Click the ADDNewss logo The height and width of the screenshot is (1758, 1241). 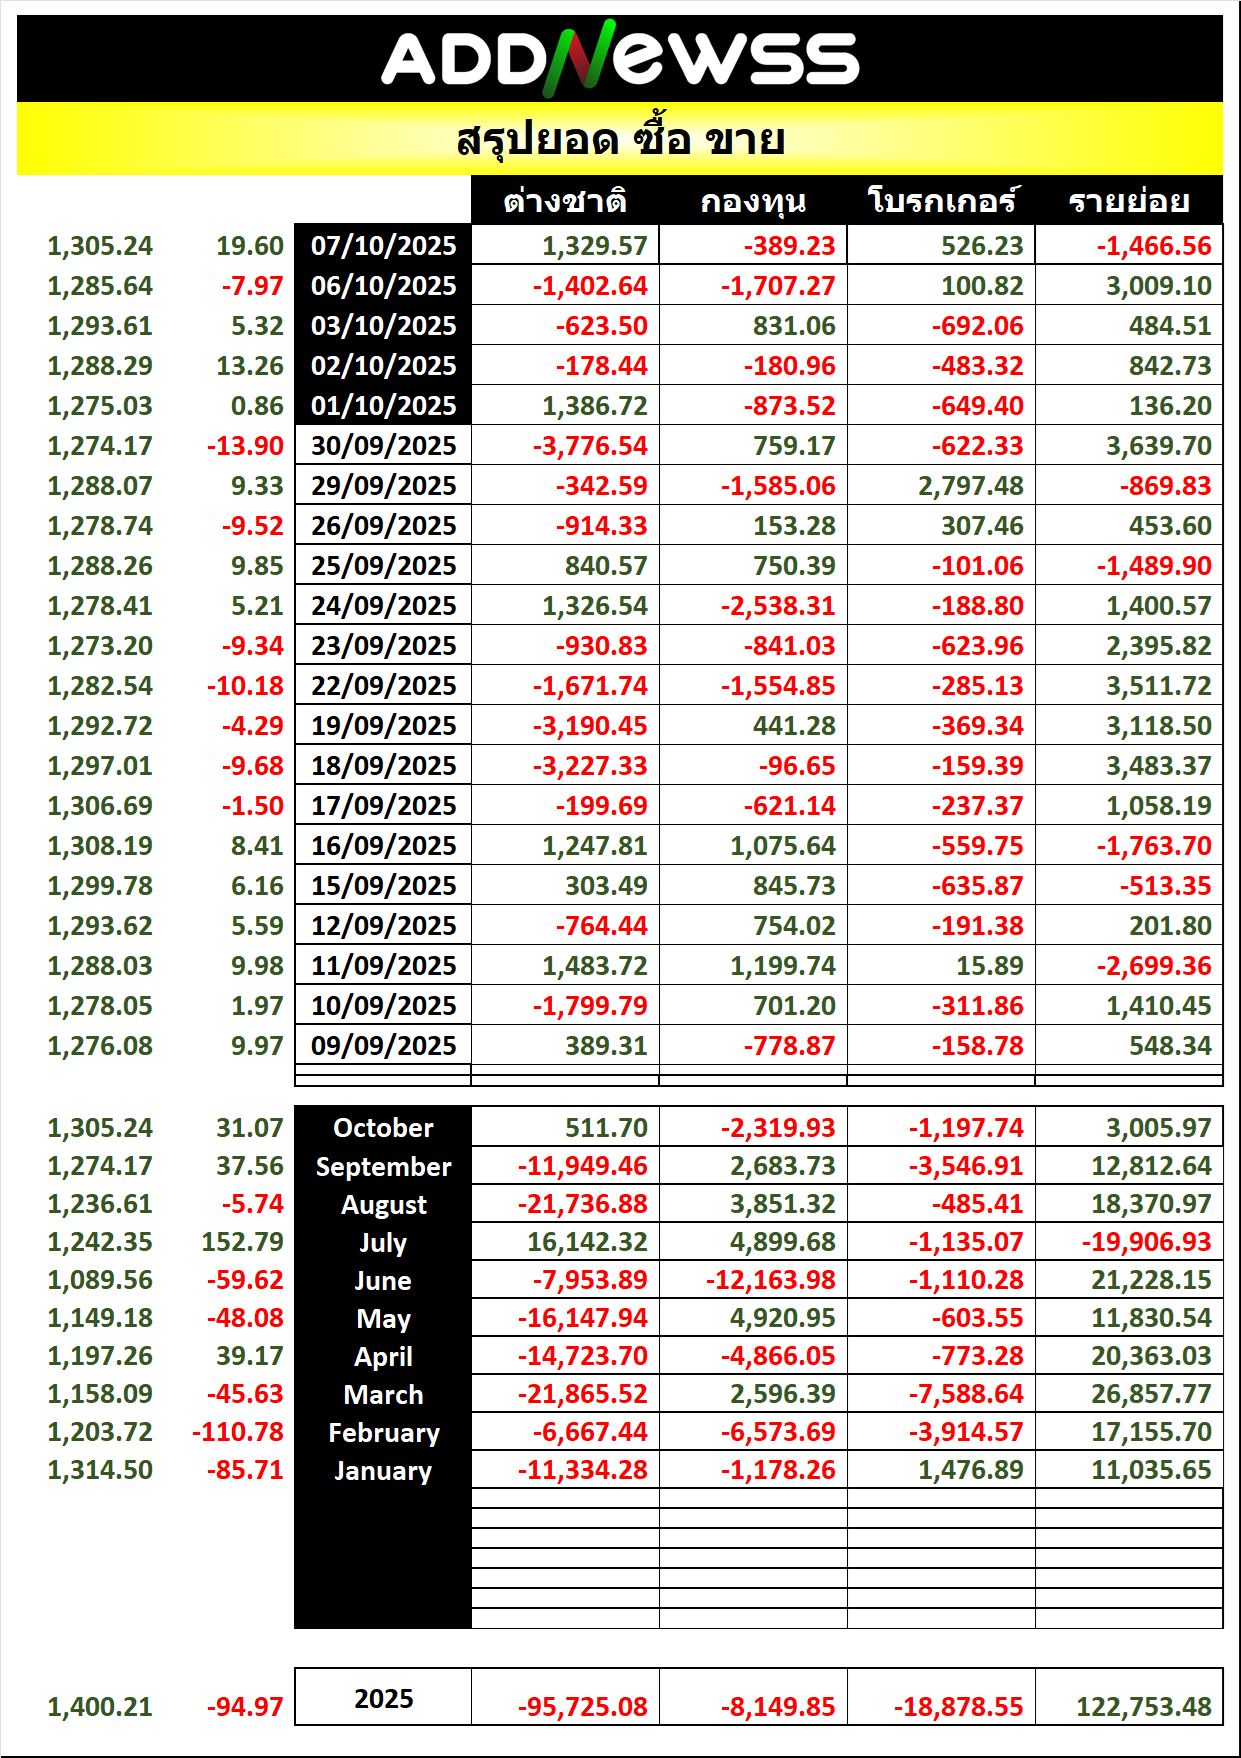tap(620, 59)
